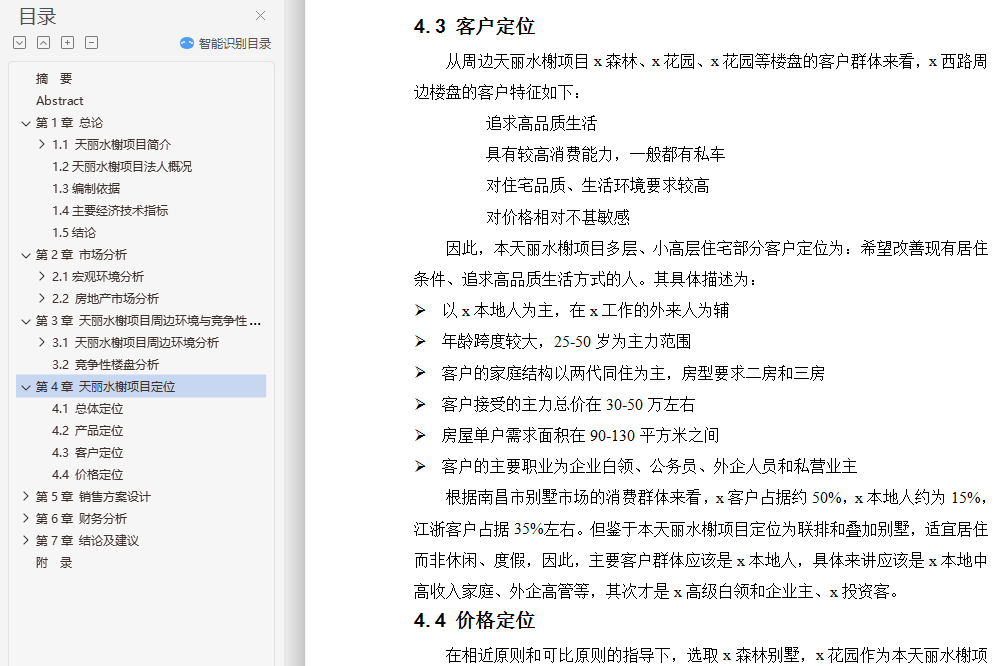996x666 pixels.
Task: Collapse 第1章 总论 chevron
Action: (25, 123)
